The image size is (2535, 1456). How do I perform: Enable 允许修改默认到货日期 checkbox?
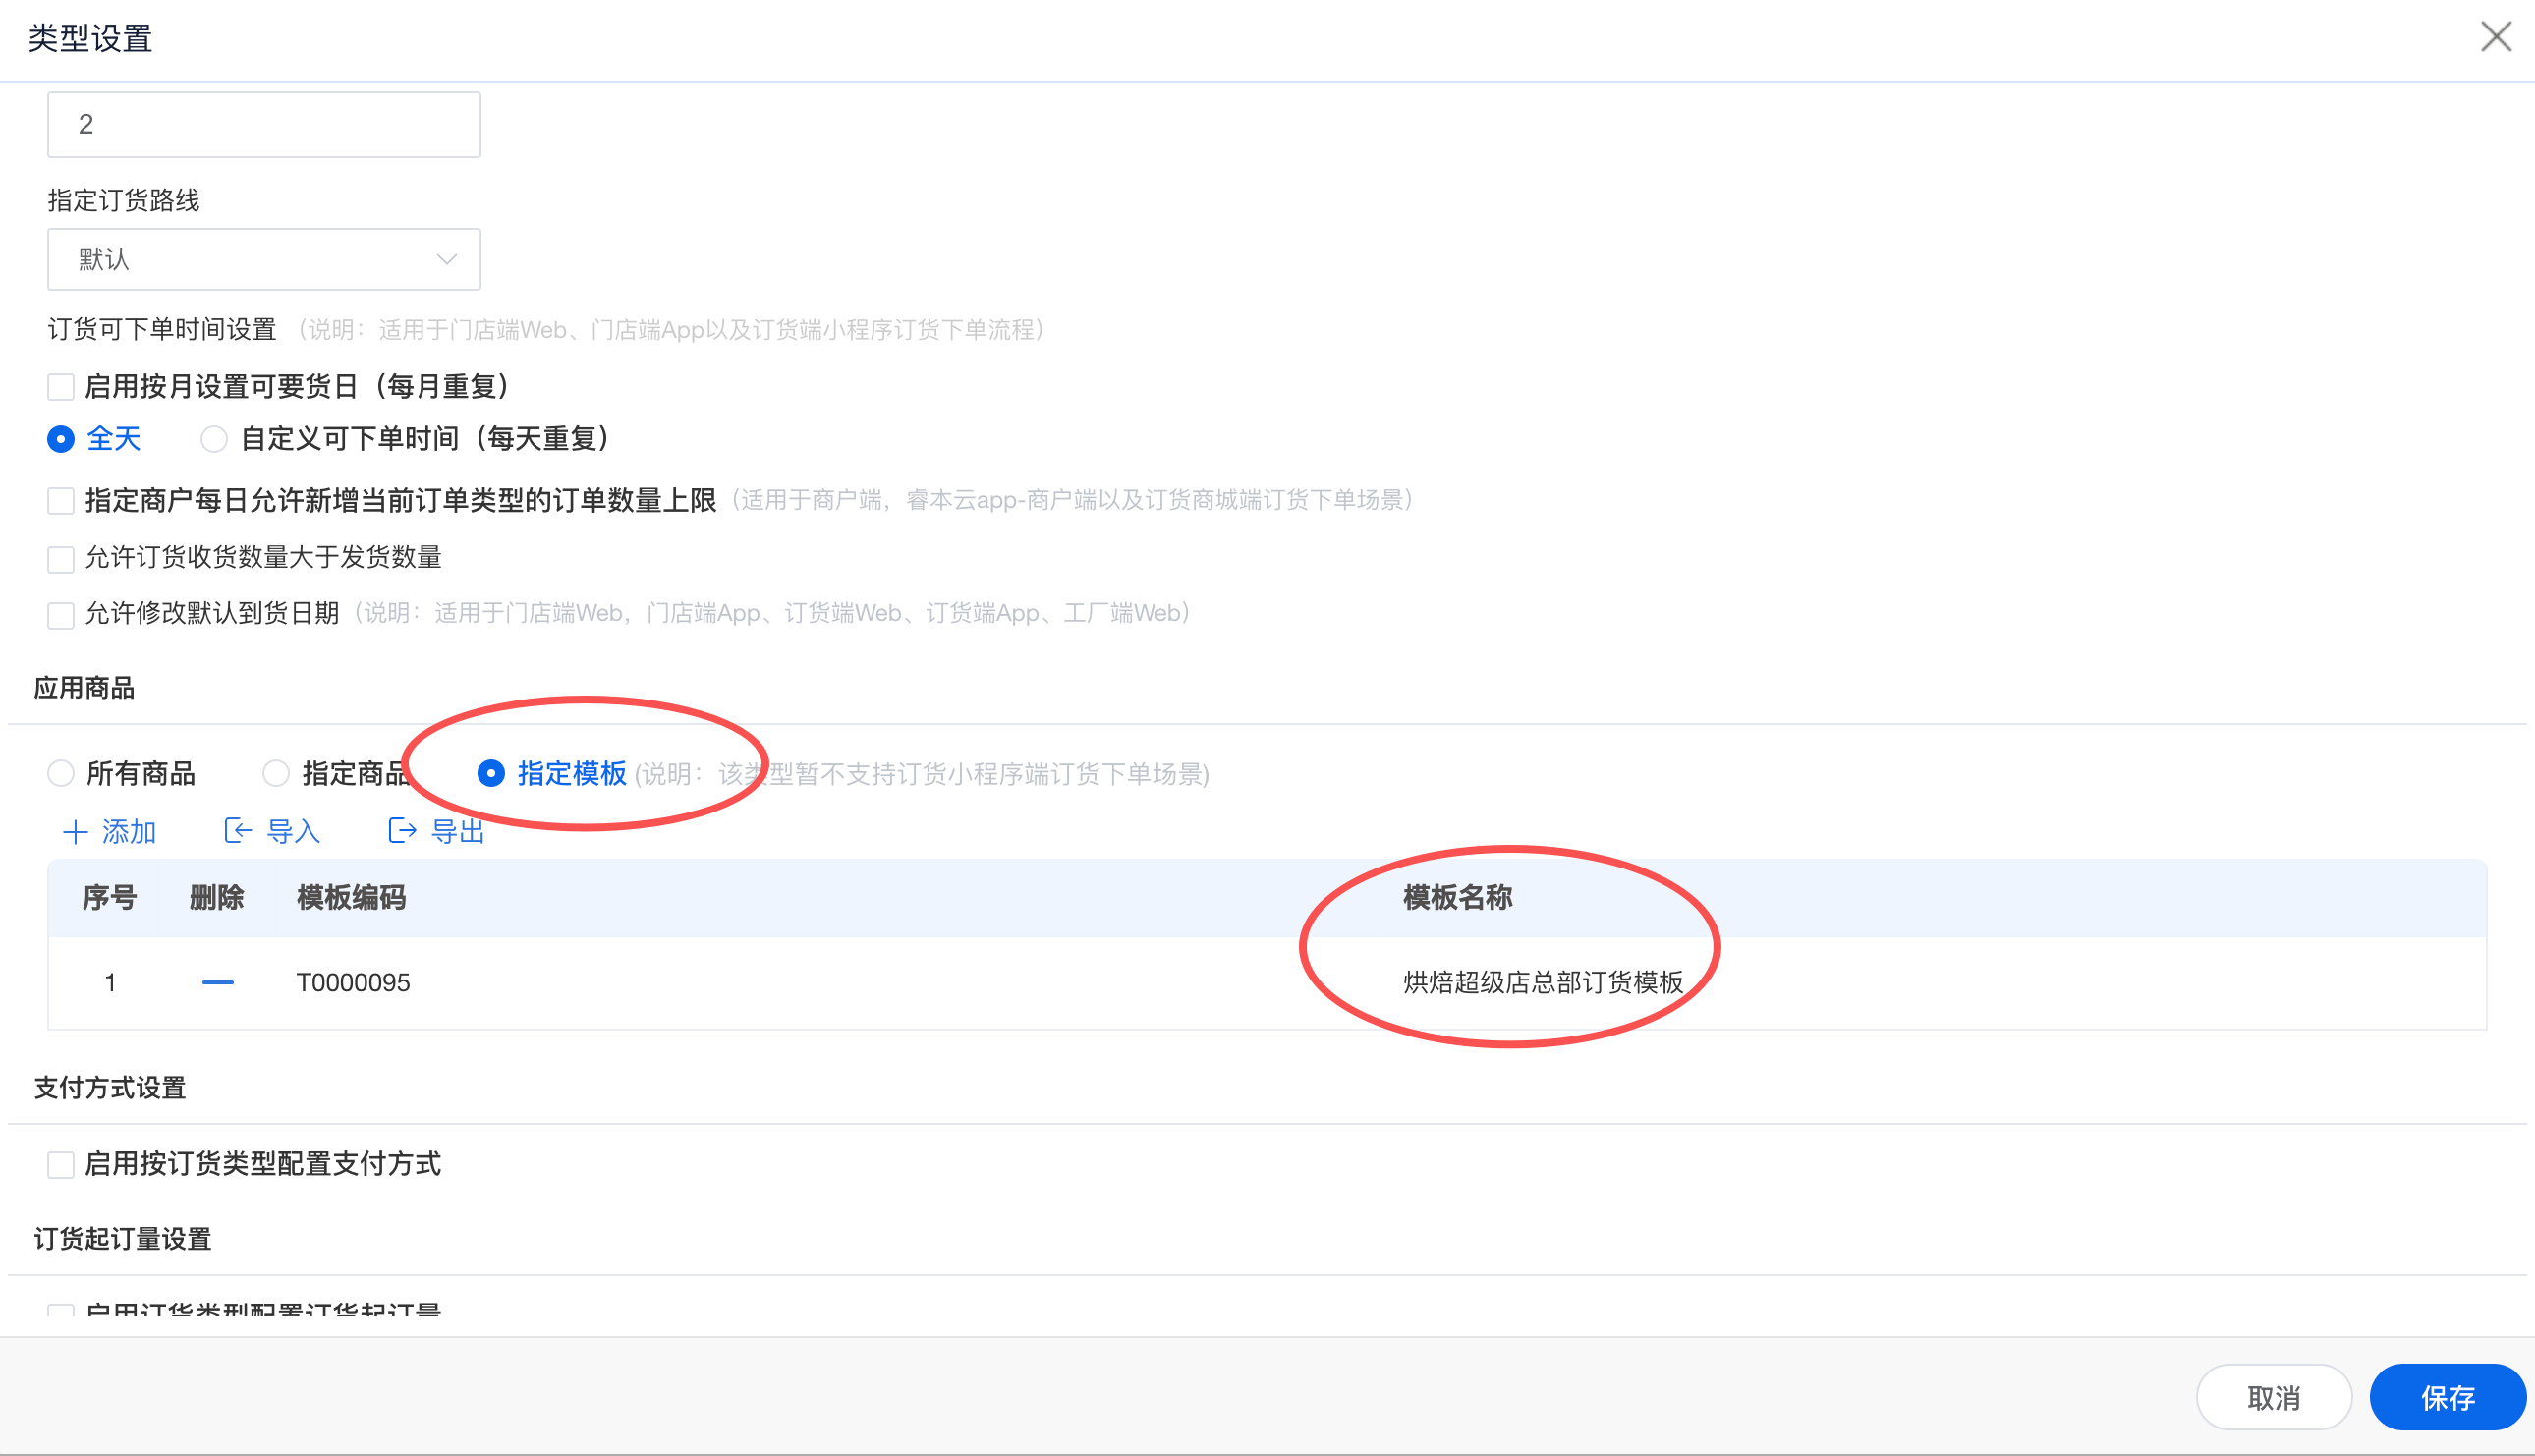point(61,614)
